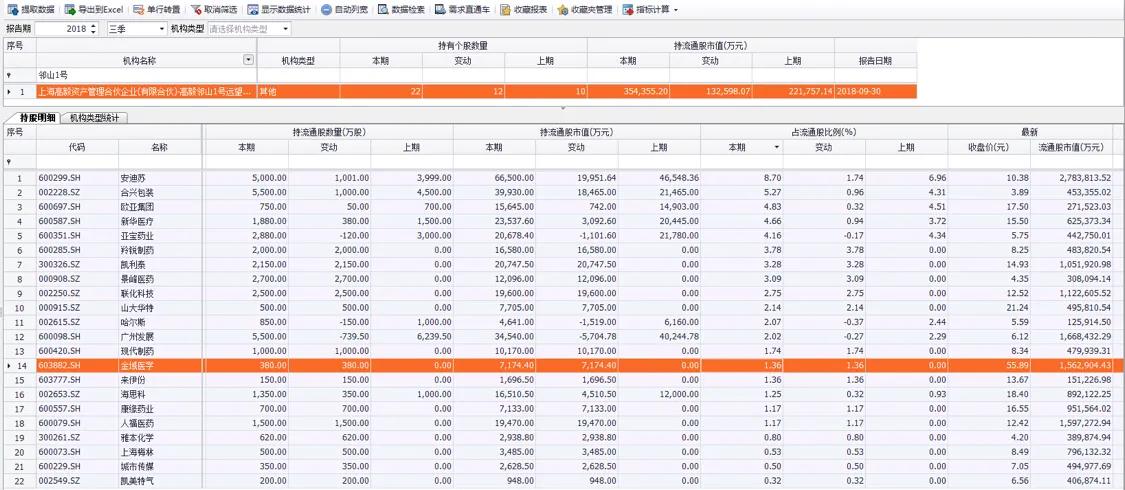Select the 现代制药 row name
1125x490 pixels.
(137, 351)
